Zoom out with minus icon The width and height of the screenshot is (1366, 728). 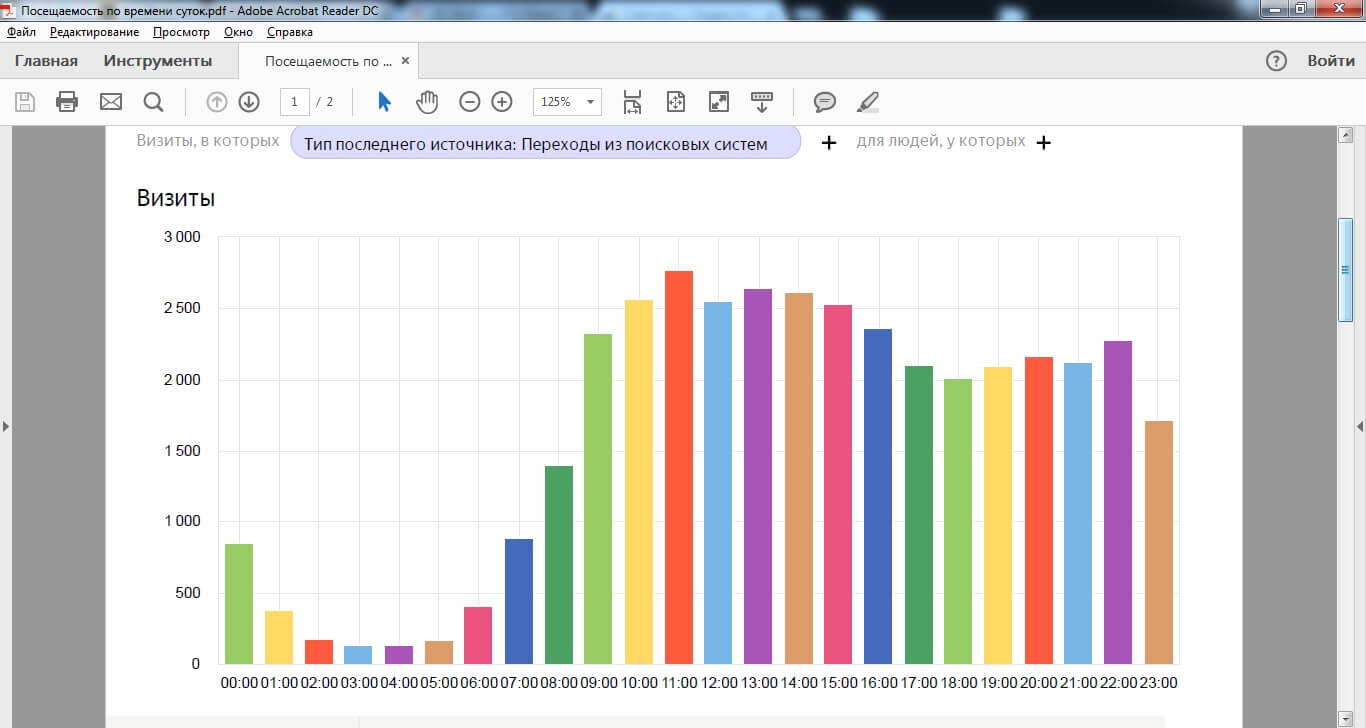[470, 102]
